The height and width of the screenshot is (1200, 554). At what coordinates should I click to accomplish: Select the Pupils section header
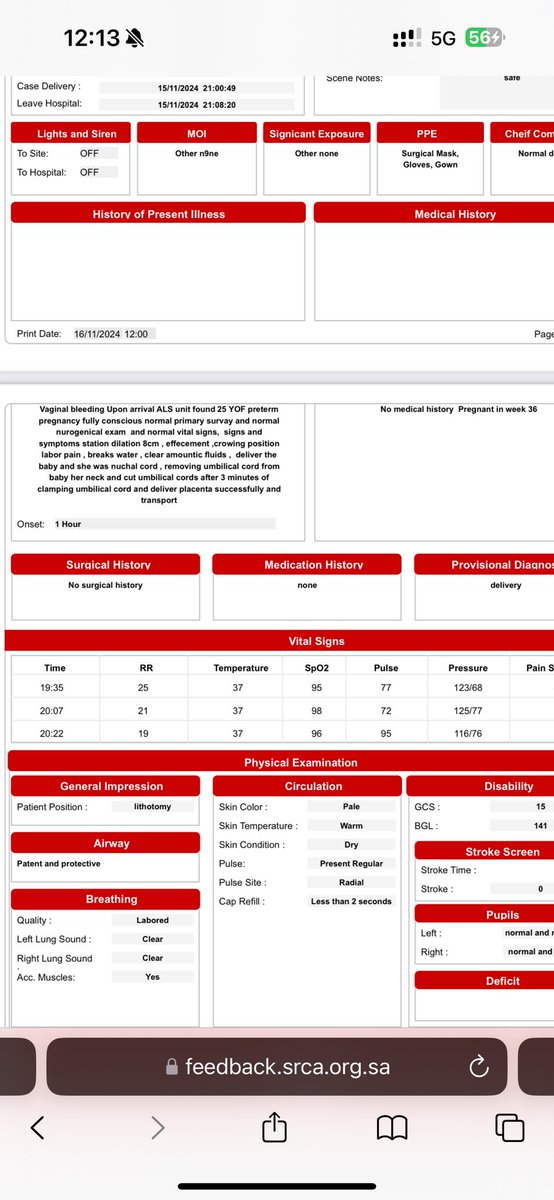(x=484, y=914)
